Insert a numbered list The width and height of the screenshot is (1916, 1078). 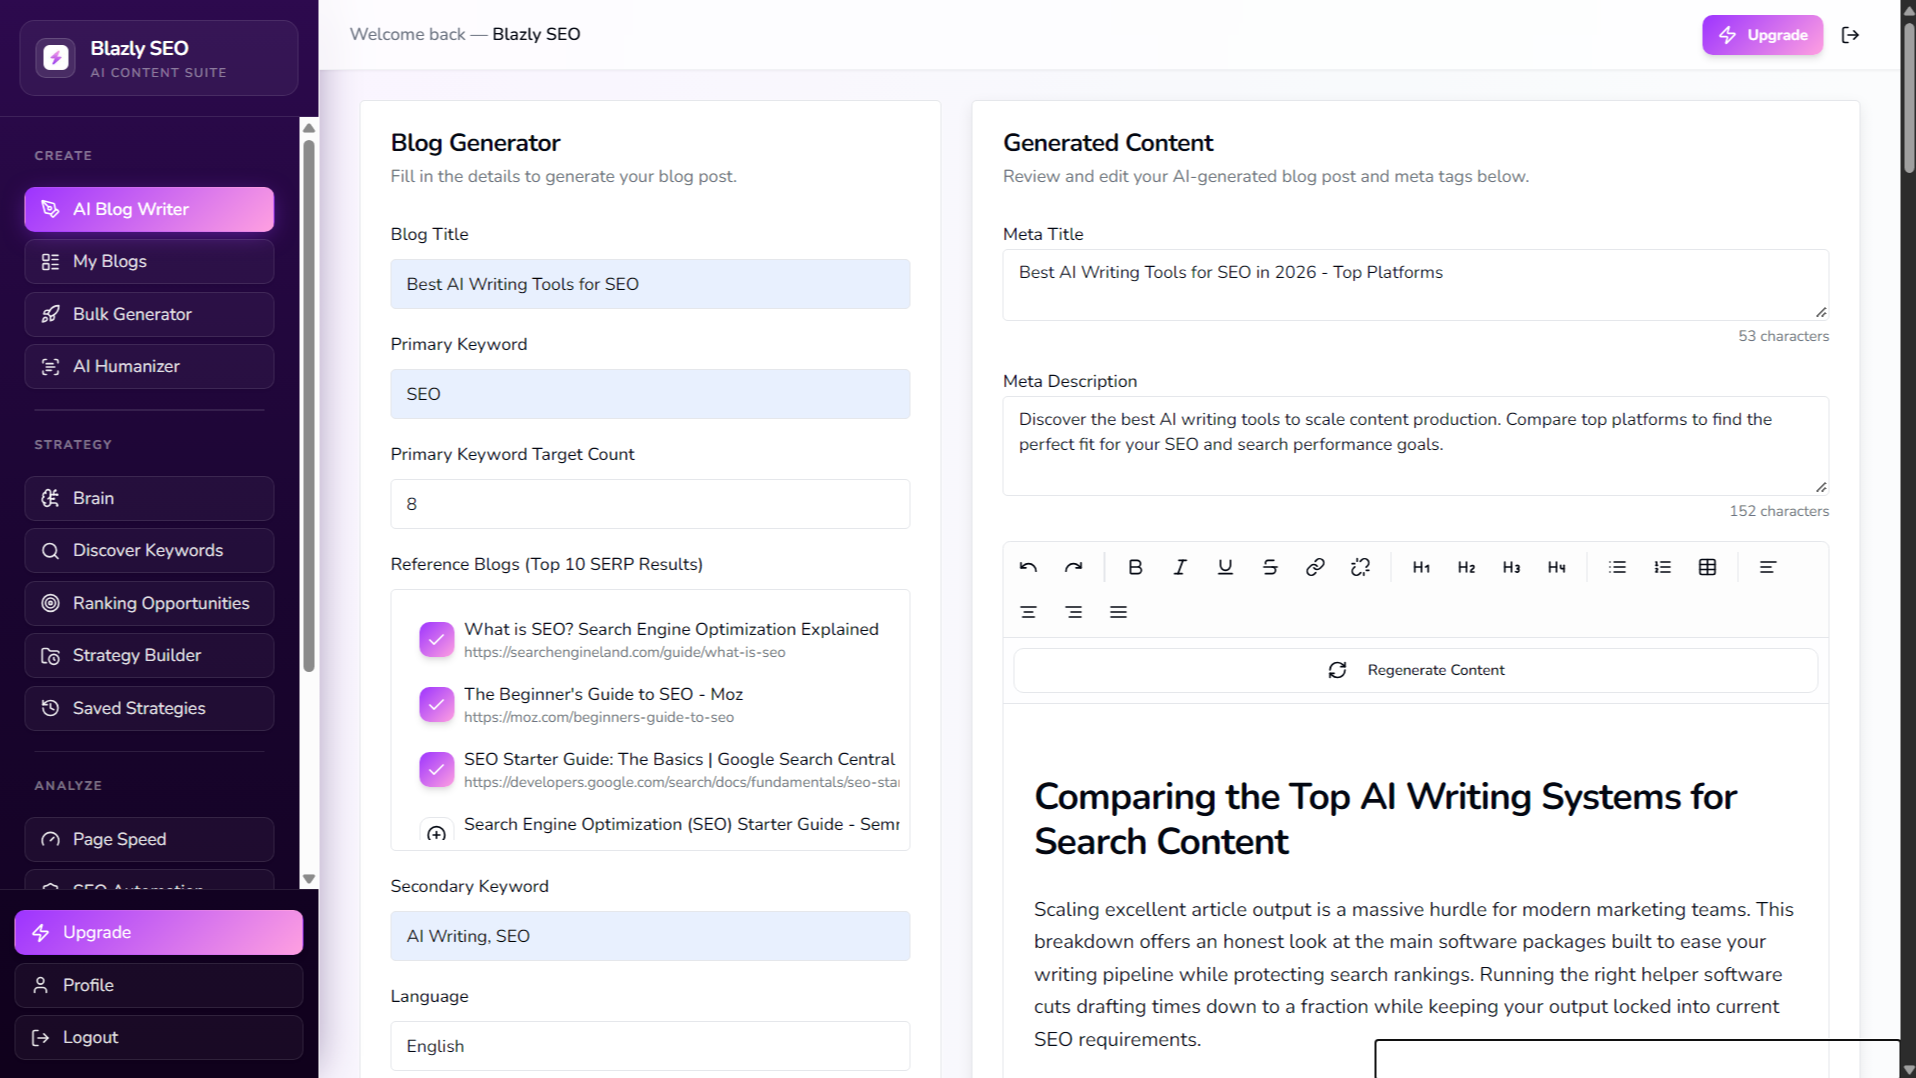click(1662, 567)
